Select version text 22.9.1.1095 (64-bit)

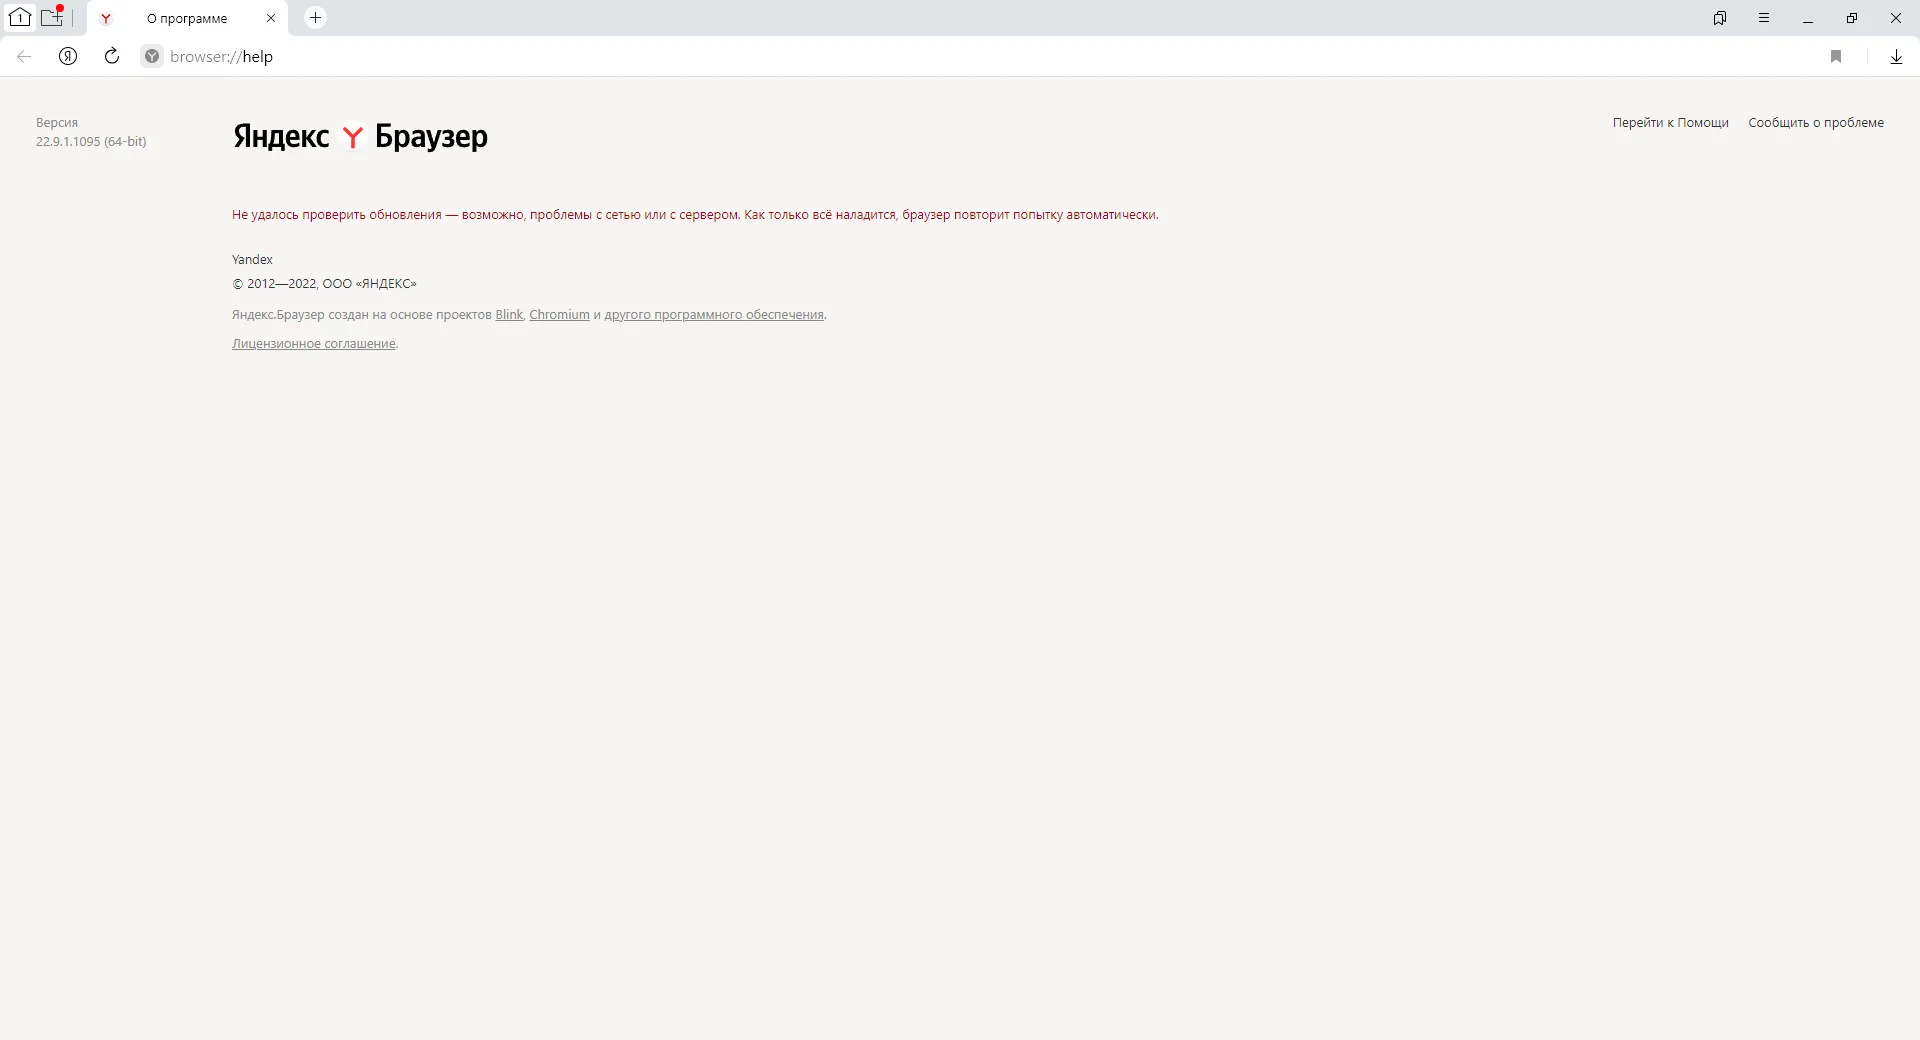tap(91, 141)
